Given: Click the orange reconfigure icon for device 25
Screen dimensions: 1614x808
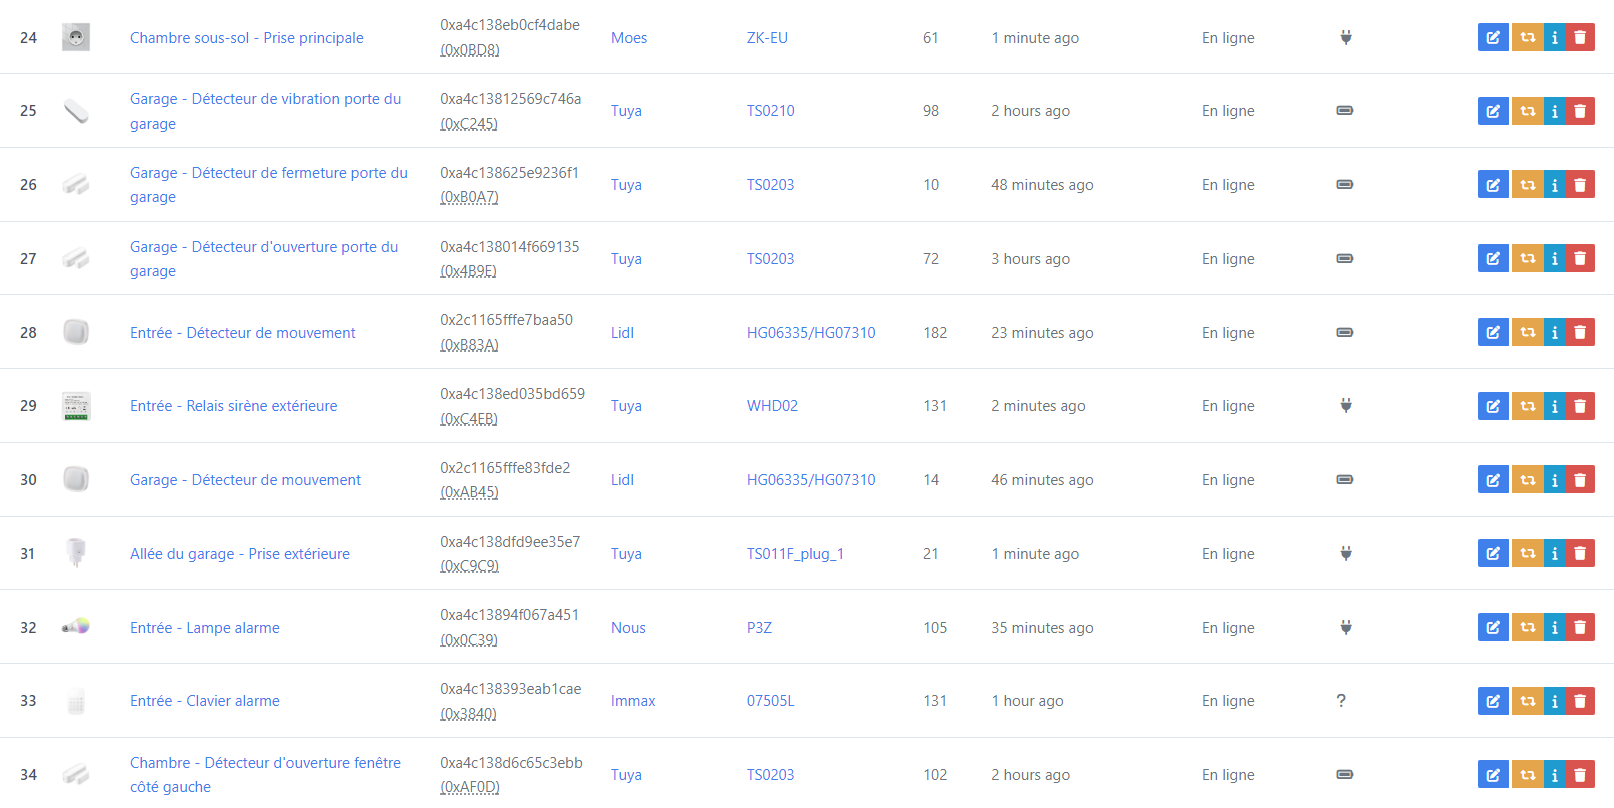Looking at the screenshot, I should click(x=1527, y=111).
